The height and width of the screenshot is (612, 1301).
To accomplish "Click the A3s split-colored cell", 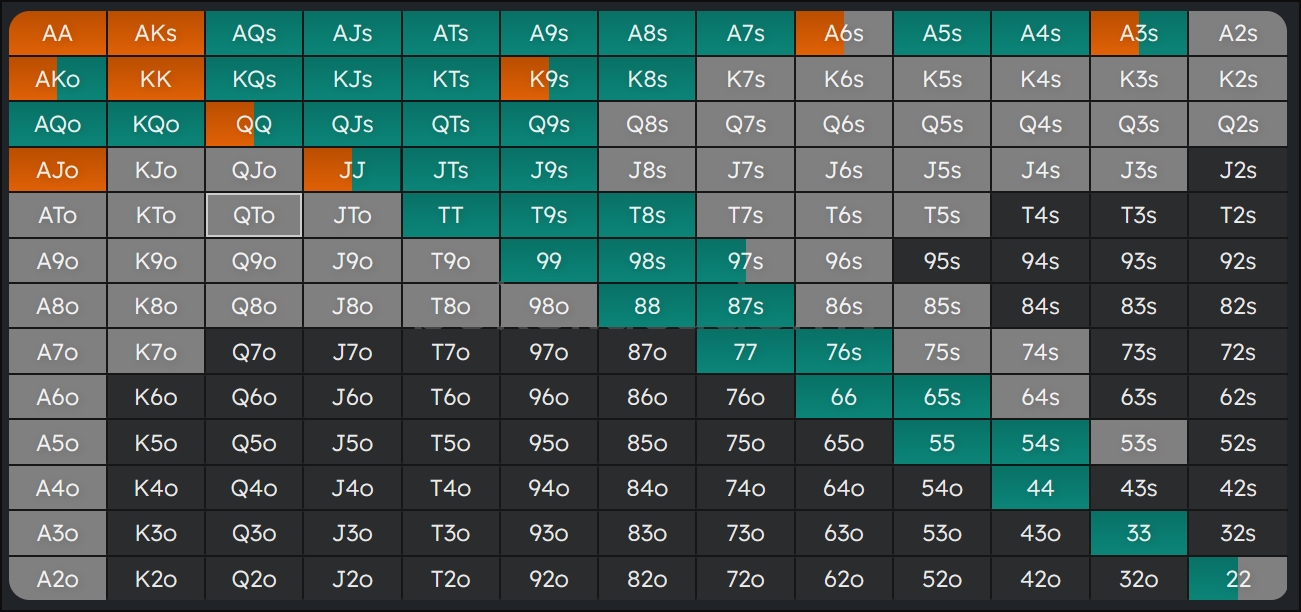I will (x=1139, y=33).
